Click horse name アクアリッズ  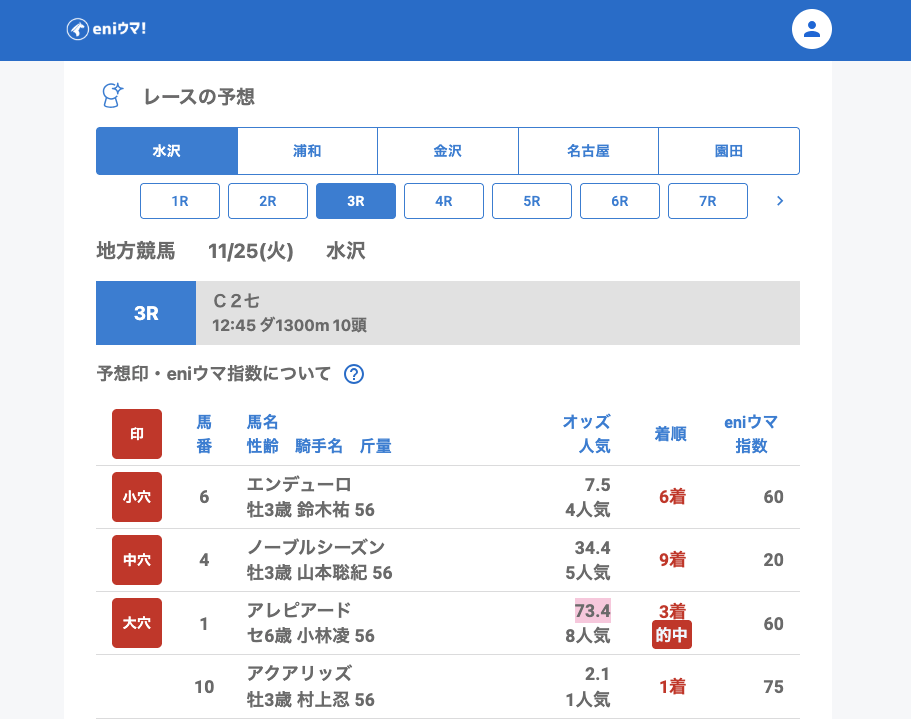click(299, 673)
